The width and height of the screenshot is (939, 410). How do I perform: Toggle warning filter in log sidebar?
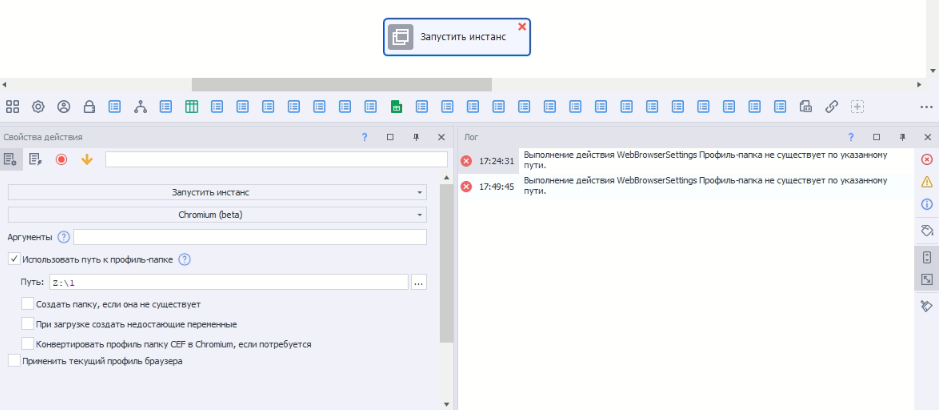click(926, 181)
